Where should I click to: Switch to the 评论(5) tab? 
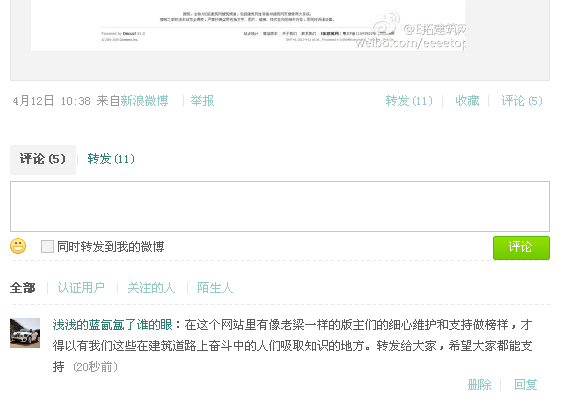(43, 159)
